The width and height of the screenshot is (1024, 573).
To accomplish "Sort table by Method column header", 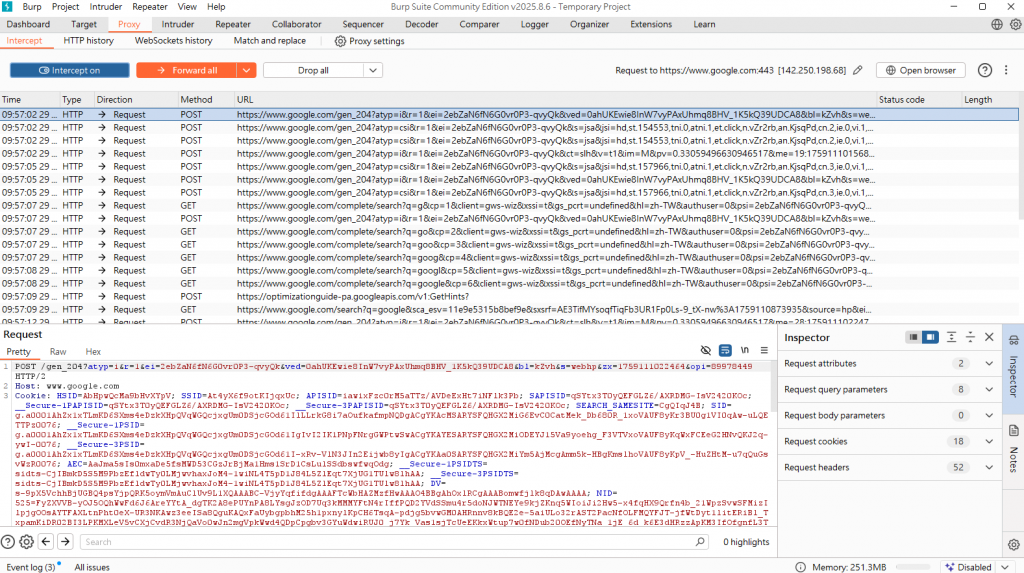I will 206,99.
